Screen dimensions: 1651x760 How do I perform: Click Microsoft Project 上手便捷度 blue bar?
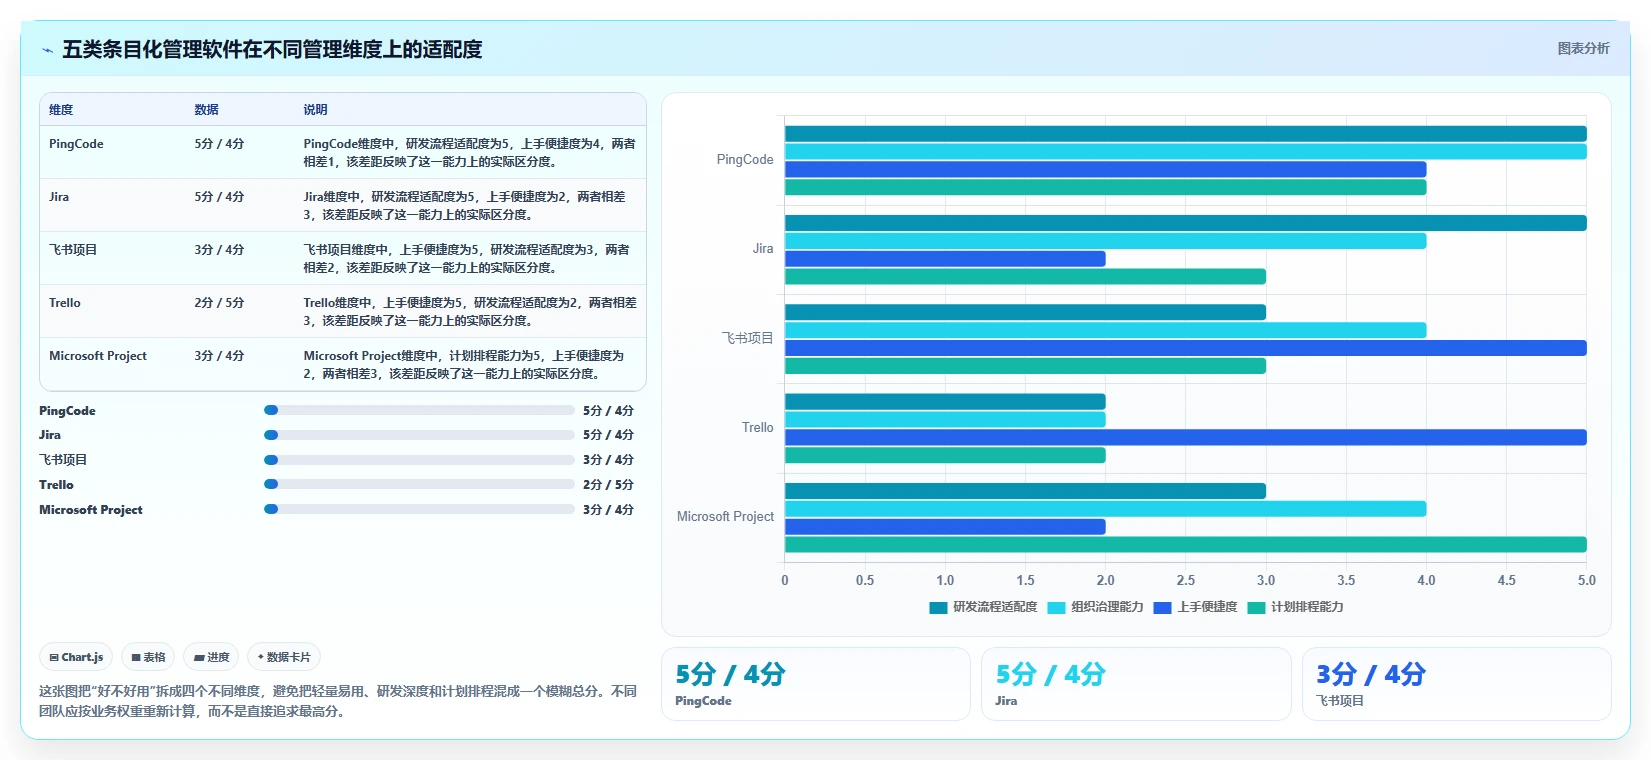point(945,527)
